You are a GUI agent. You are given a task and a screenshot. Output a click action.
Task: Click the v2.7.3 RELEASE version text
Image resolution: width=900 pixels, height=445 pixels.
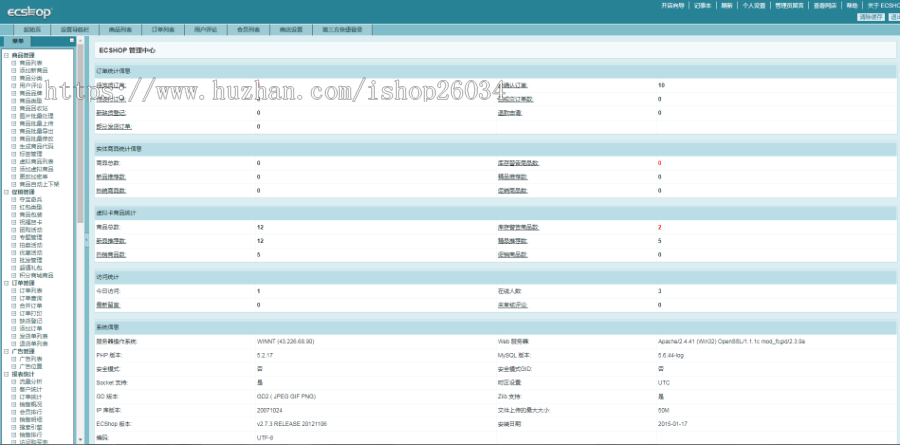(292, 424)
